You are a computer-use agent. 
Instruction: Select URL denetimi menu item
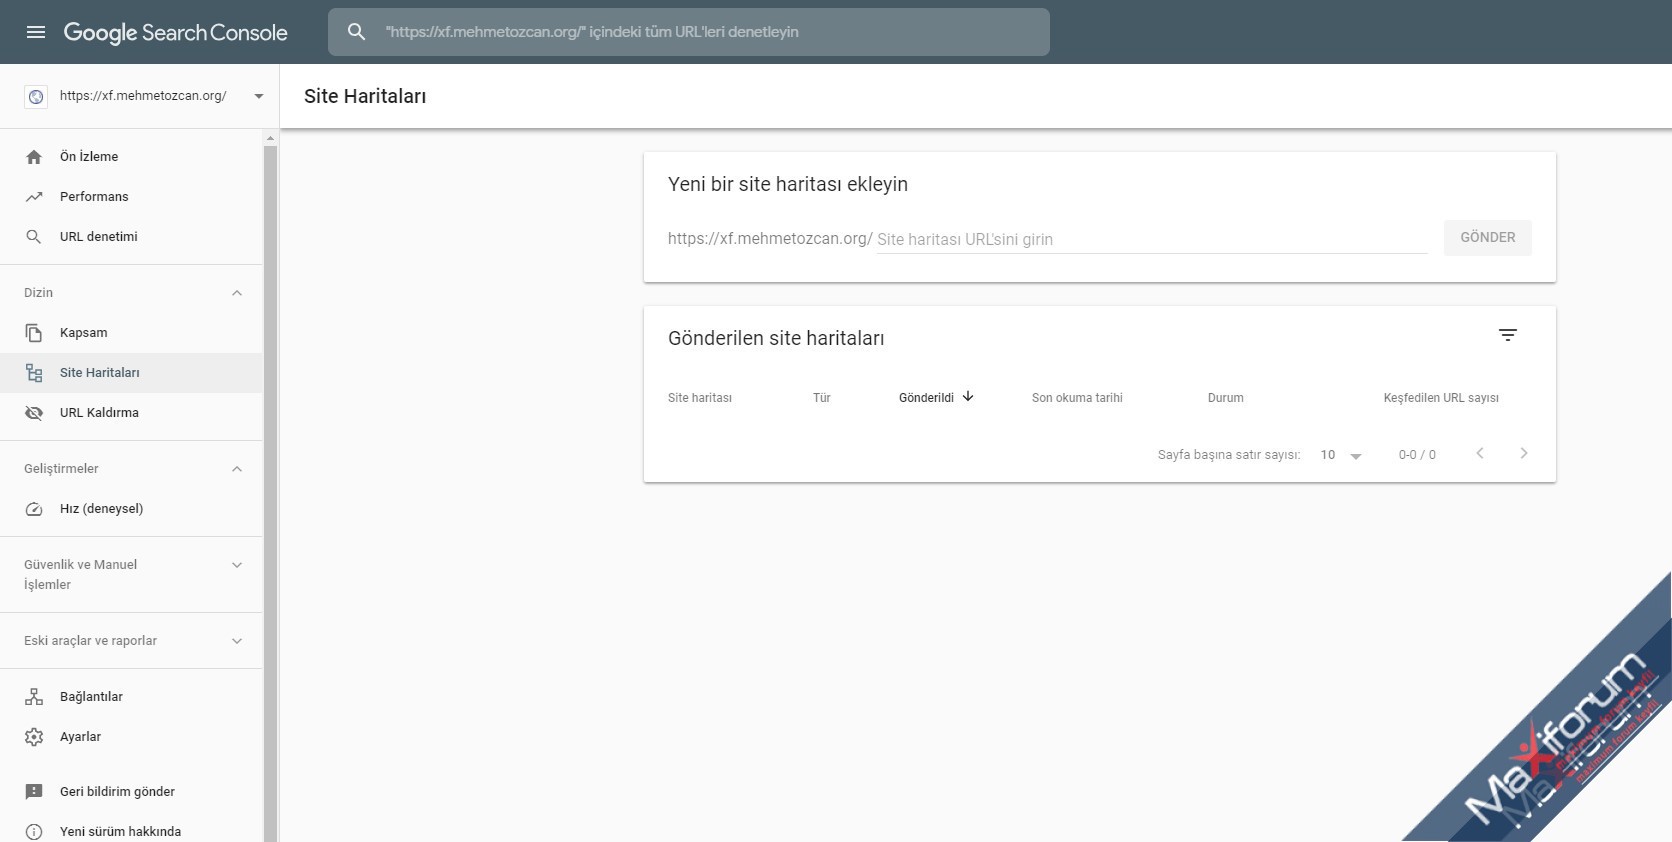point(131,237)
